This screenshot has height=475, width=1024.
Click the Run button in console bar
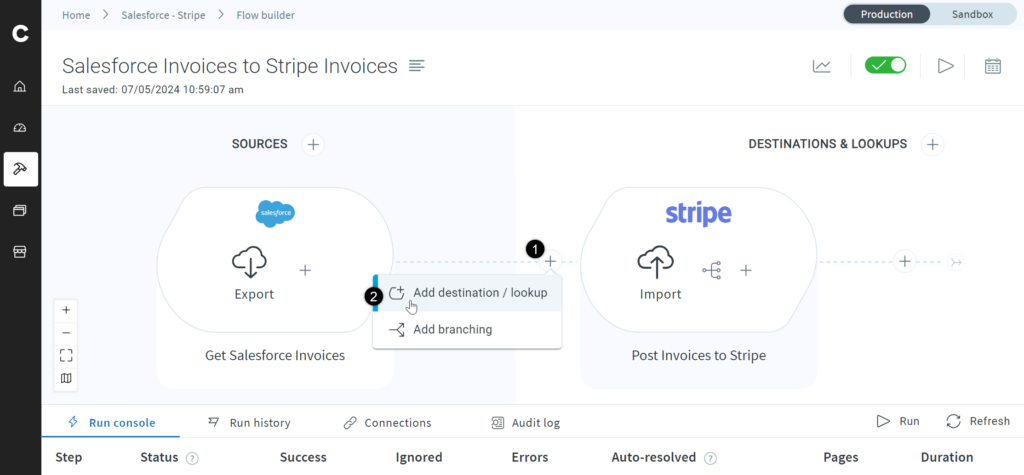(898, 421)
